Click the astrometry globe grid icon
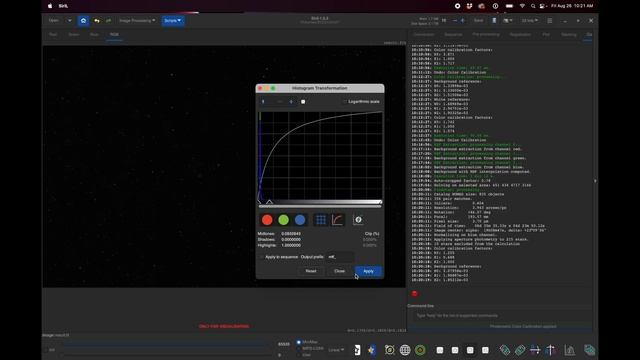 click(x=405, y=350)
